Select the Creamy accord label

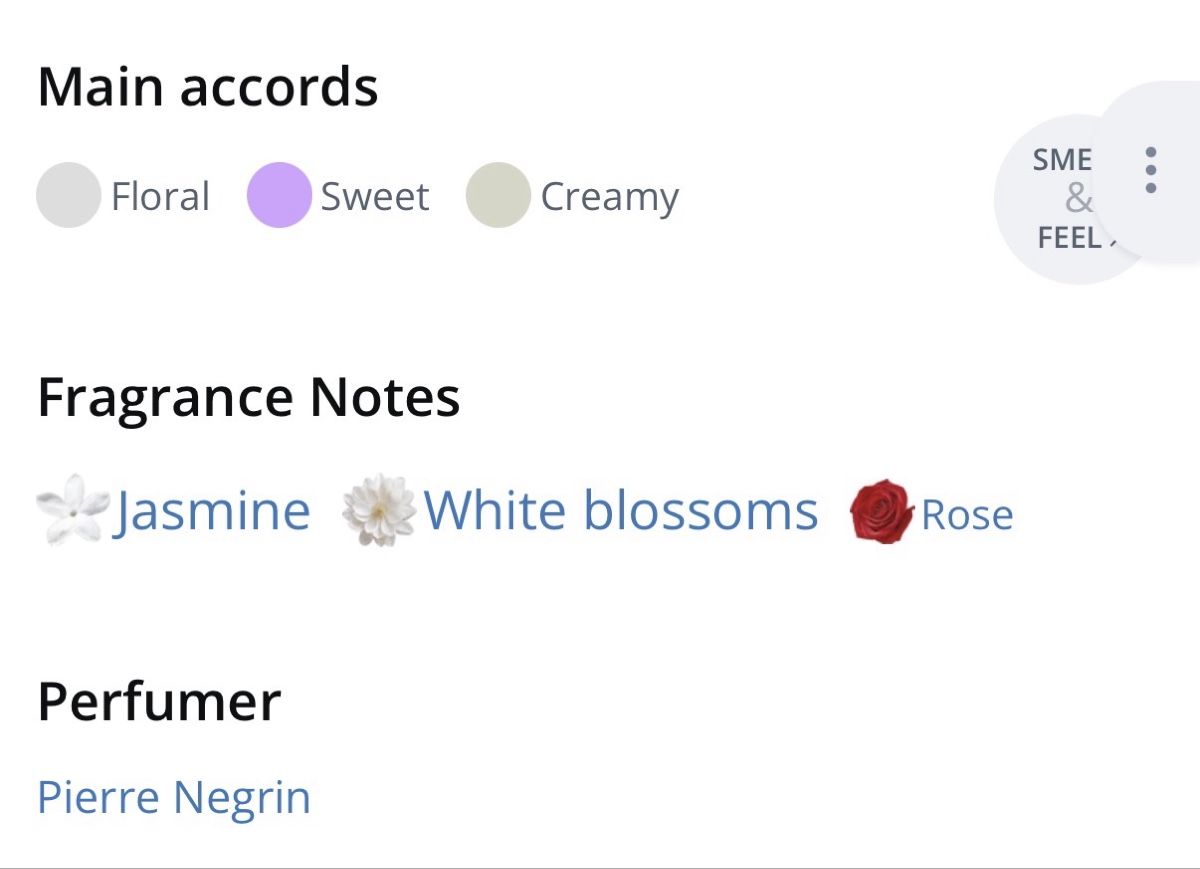pyautogui.click(x=610, y=198)
